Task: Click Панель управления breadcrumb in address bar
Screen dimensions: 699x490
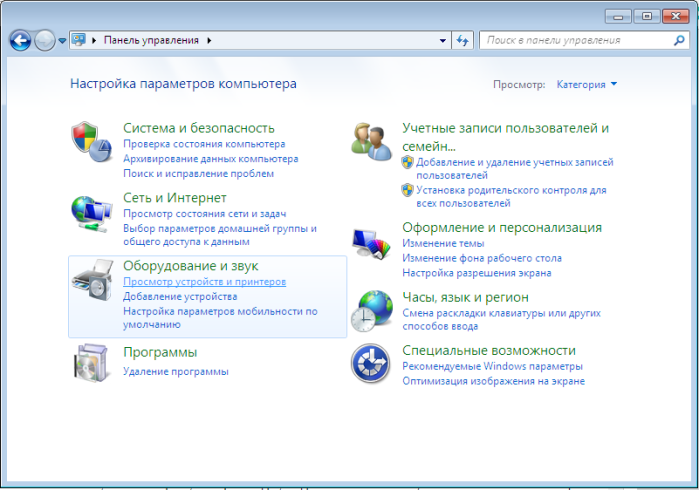Action: [x=151, y=40]
